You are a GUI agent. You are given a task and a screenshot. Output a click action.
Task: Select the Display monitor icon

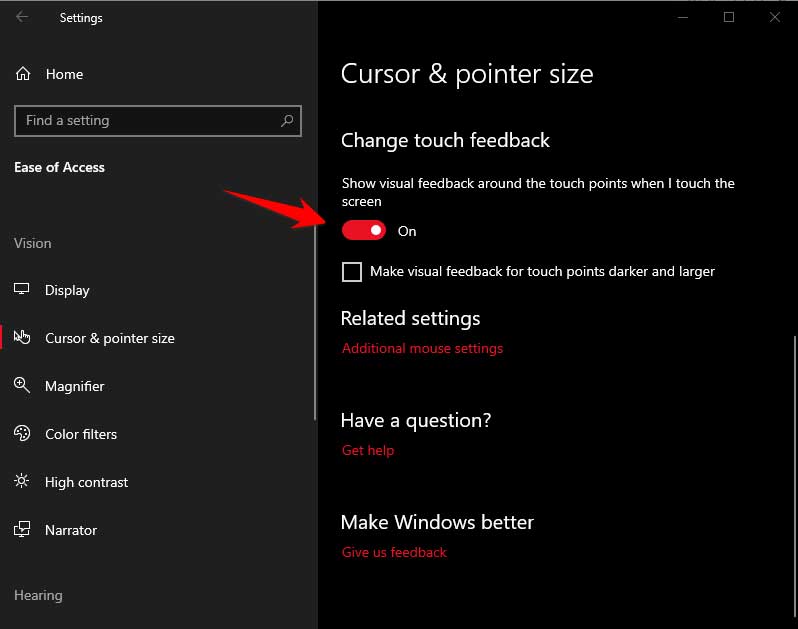21,289
